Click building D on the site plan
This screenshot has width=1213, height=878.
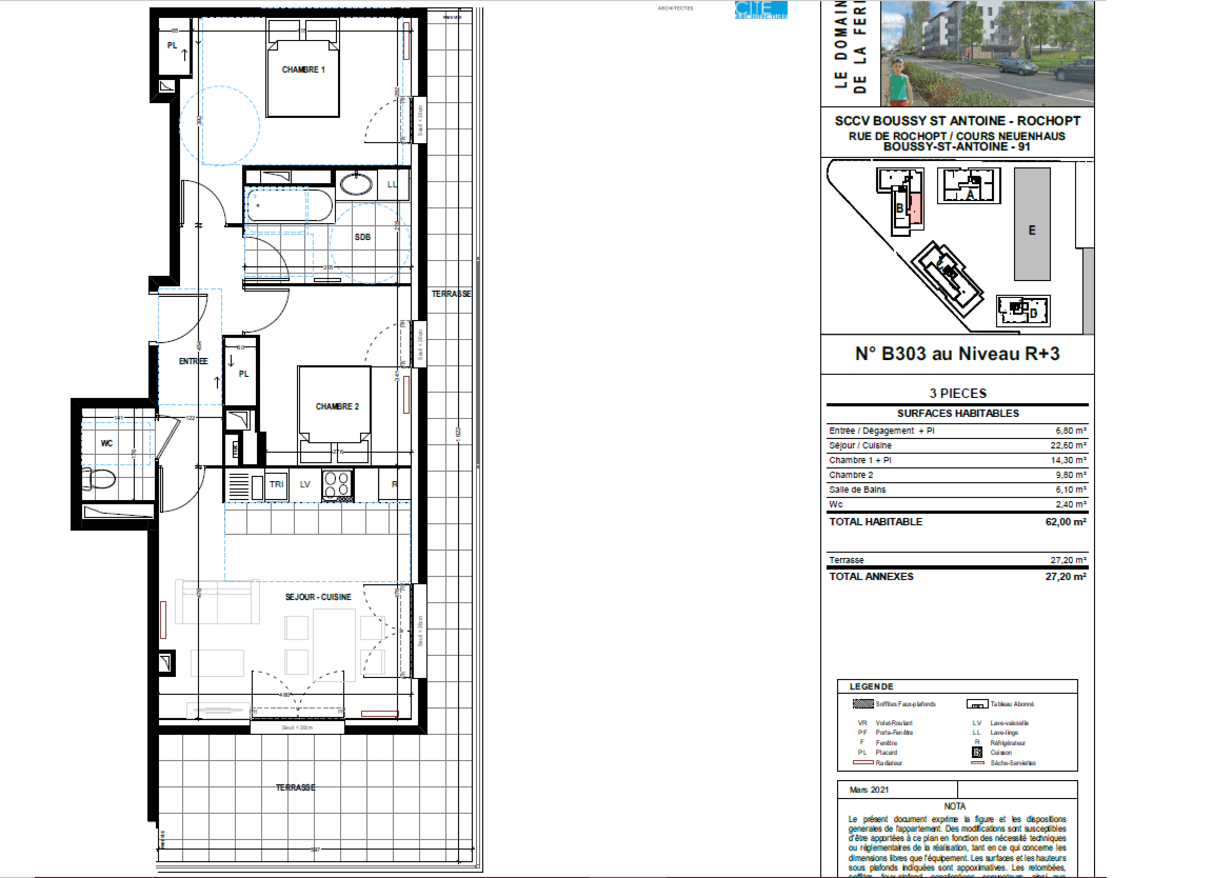coord(1022,310)
